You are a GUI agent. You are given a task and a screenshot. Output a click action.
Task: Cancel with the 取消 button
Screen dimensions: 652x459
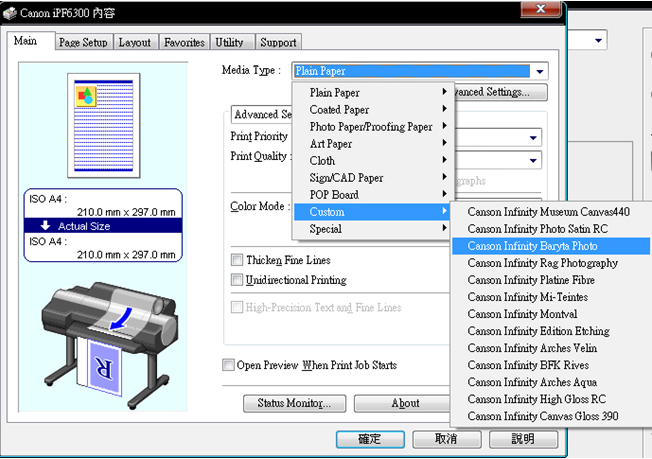pos(447,439)
